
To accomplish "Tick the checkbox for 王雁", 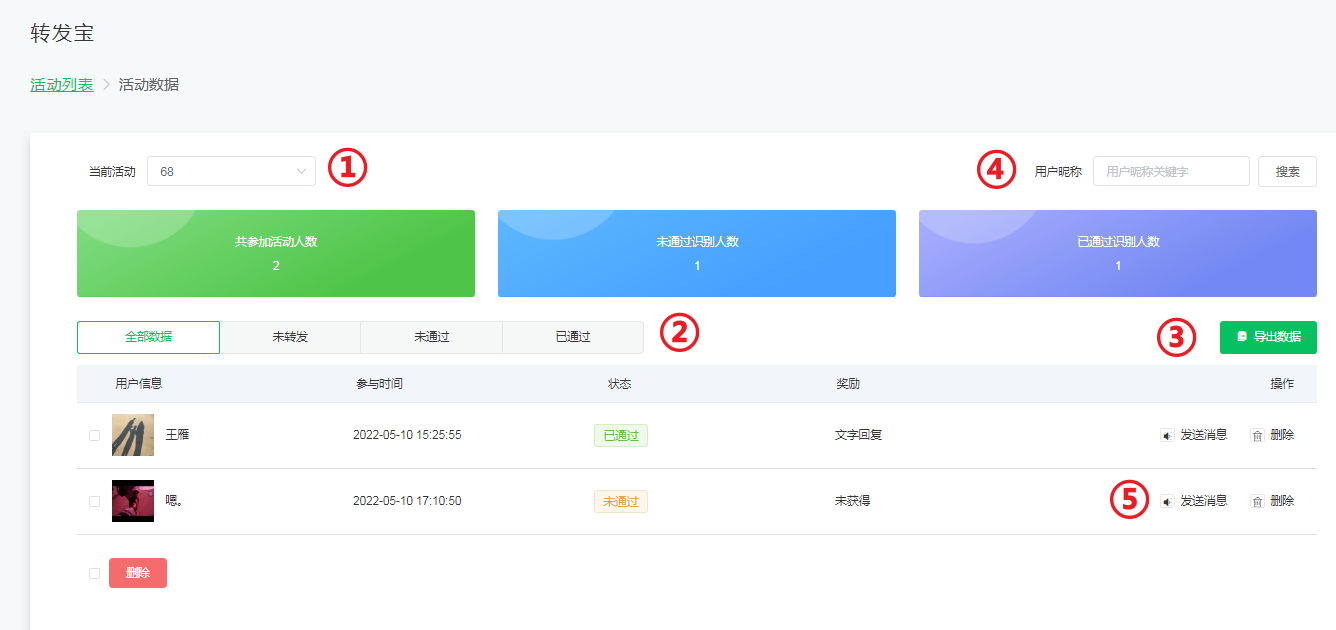I will 94,435.
